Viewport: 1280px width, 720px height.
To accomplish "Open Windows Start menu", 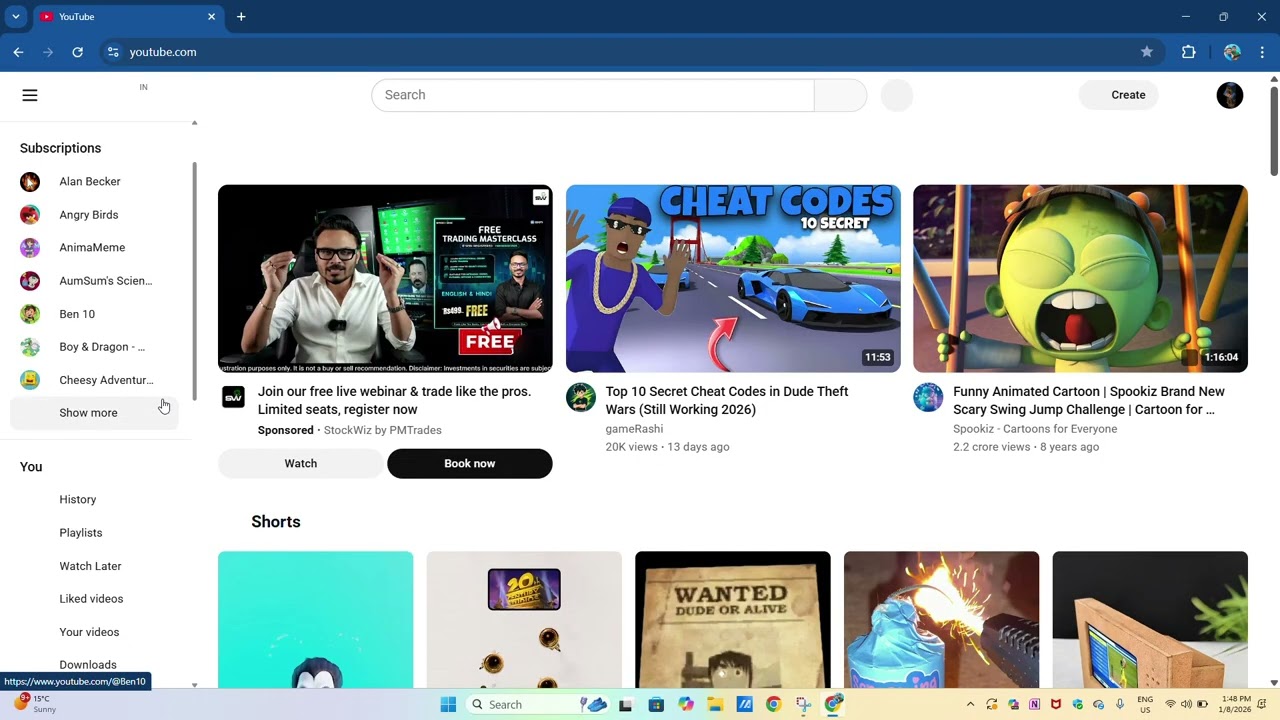I will tap(448, 704).
